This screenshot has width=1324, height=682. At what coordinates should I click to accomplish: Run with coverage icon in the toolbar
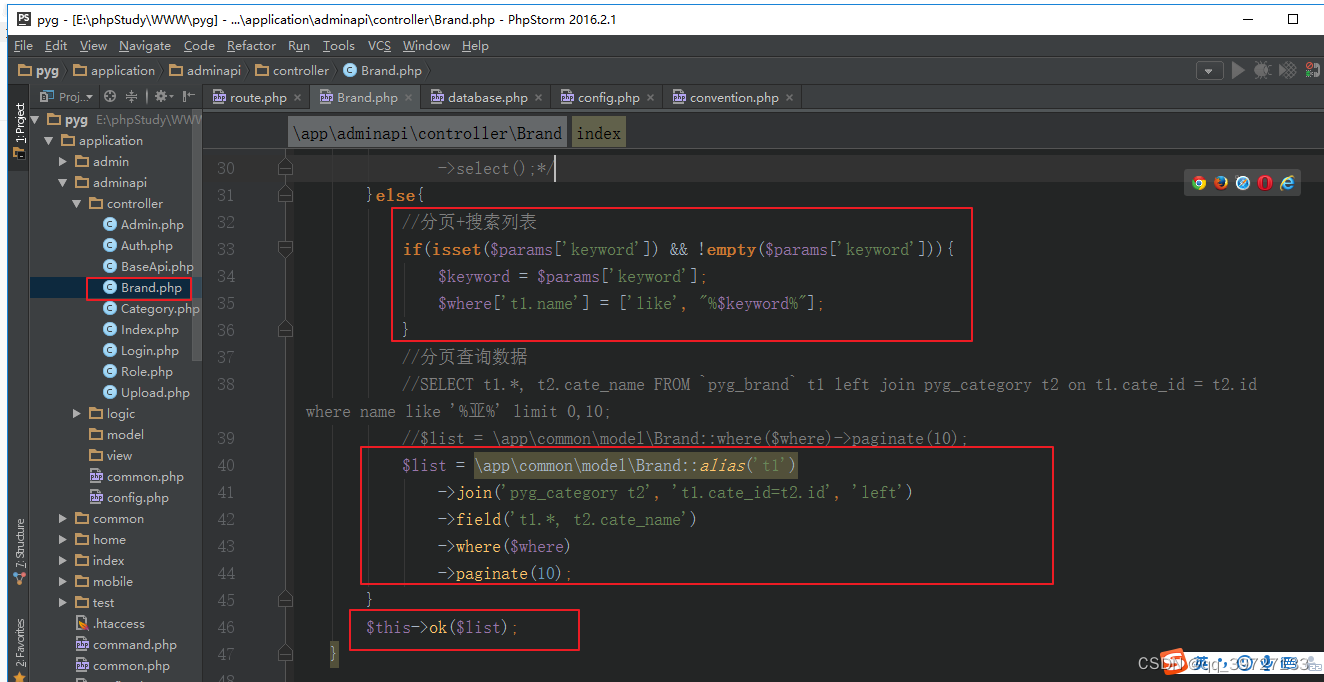point(1287,70)
